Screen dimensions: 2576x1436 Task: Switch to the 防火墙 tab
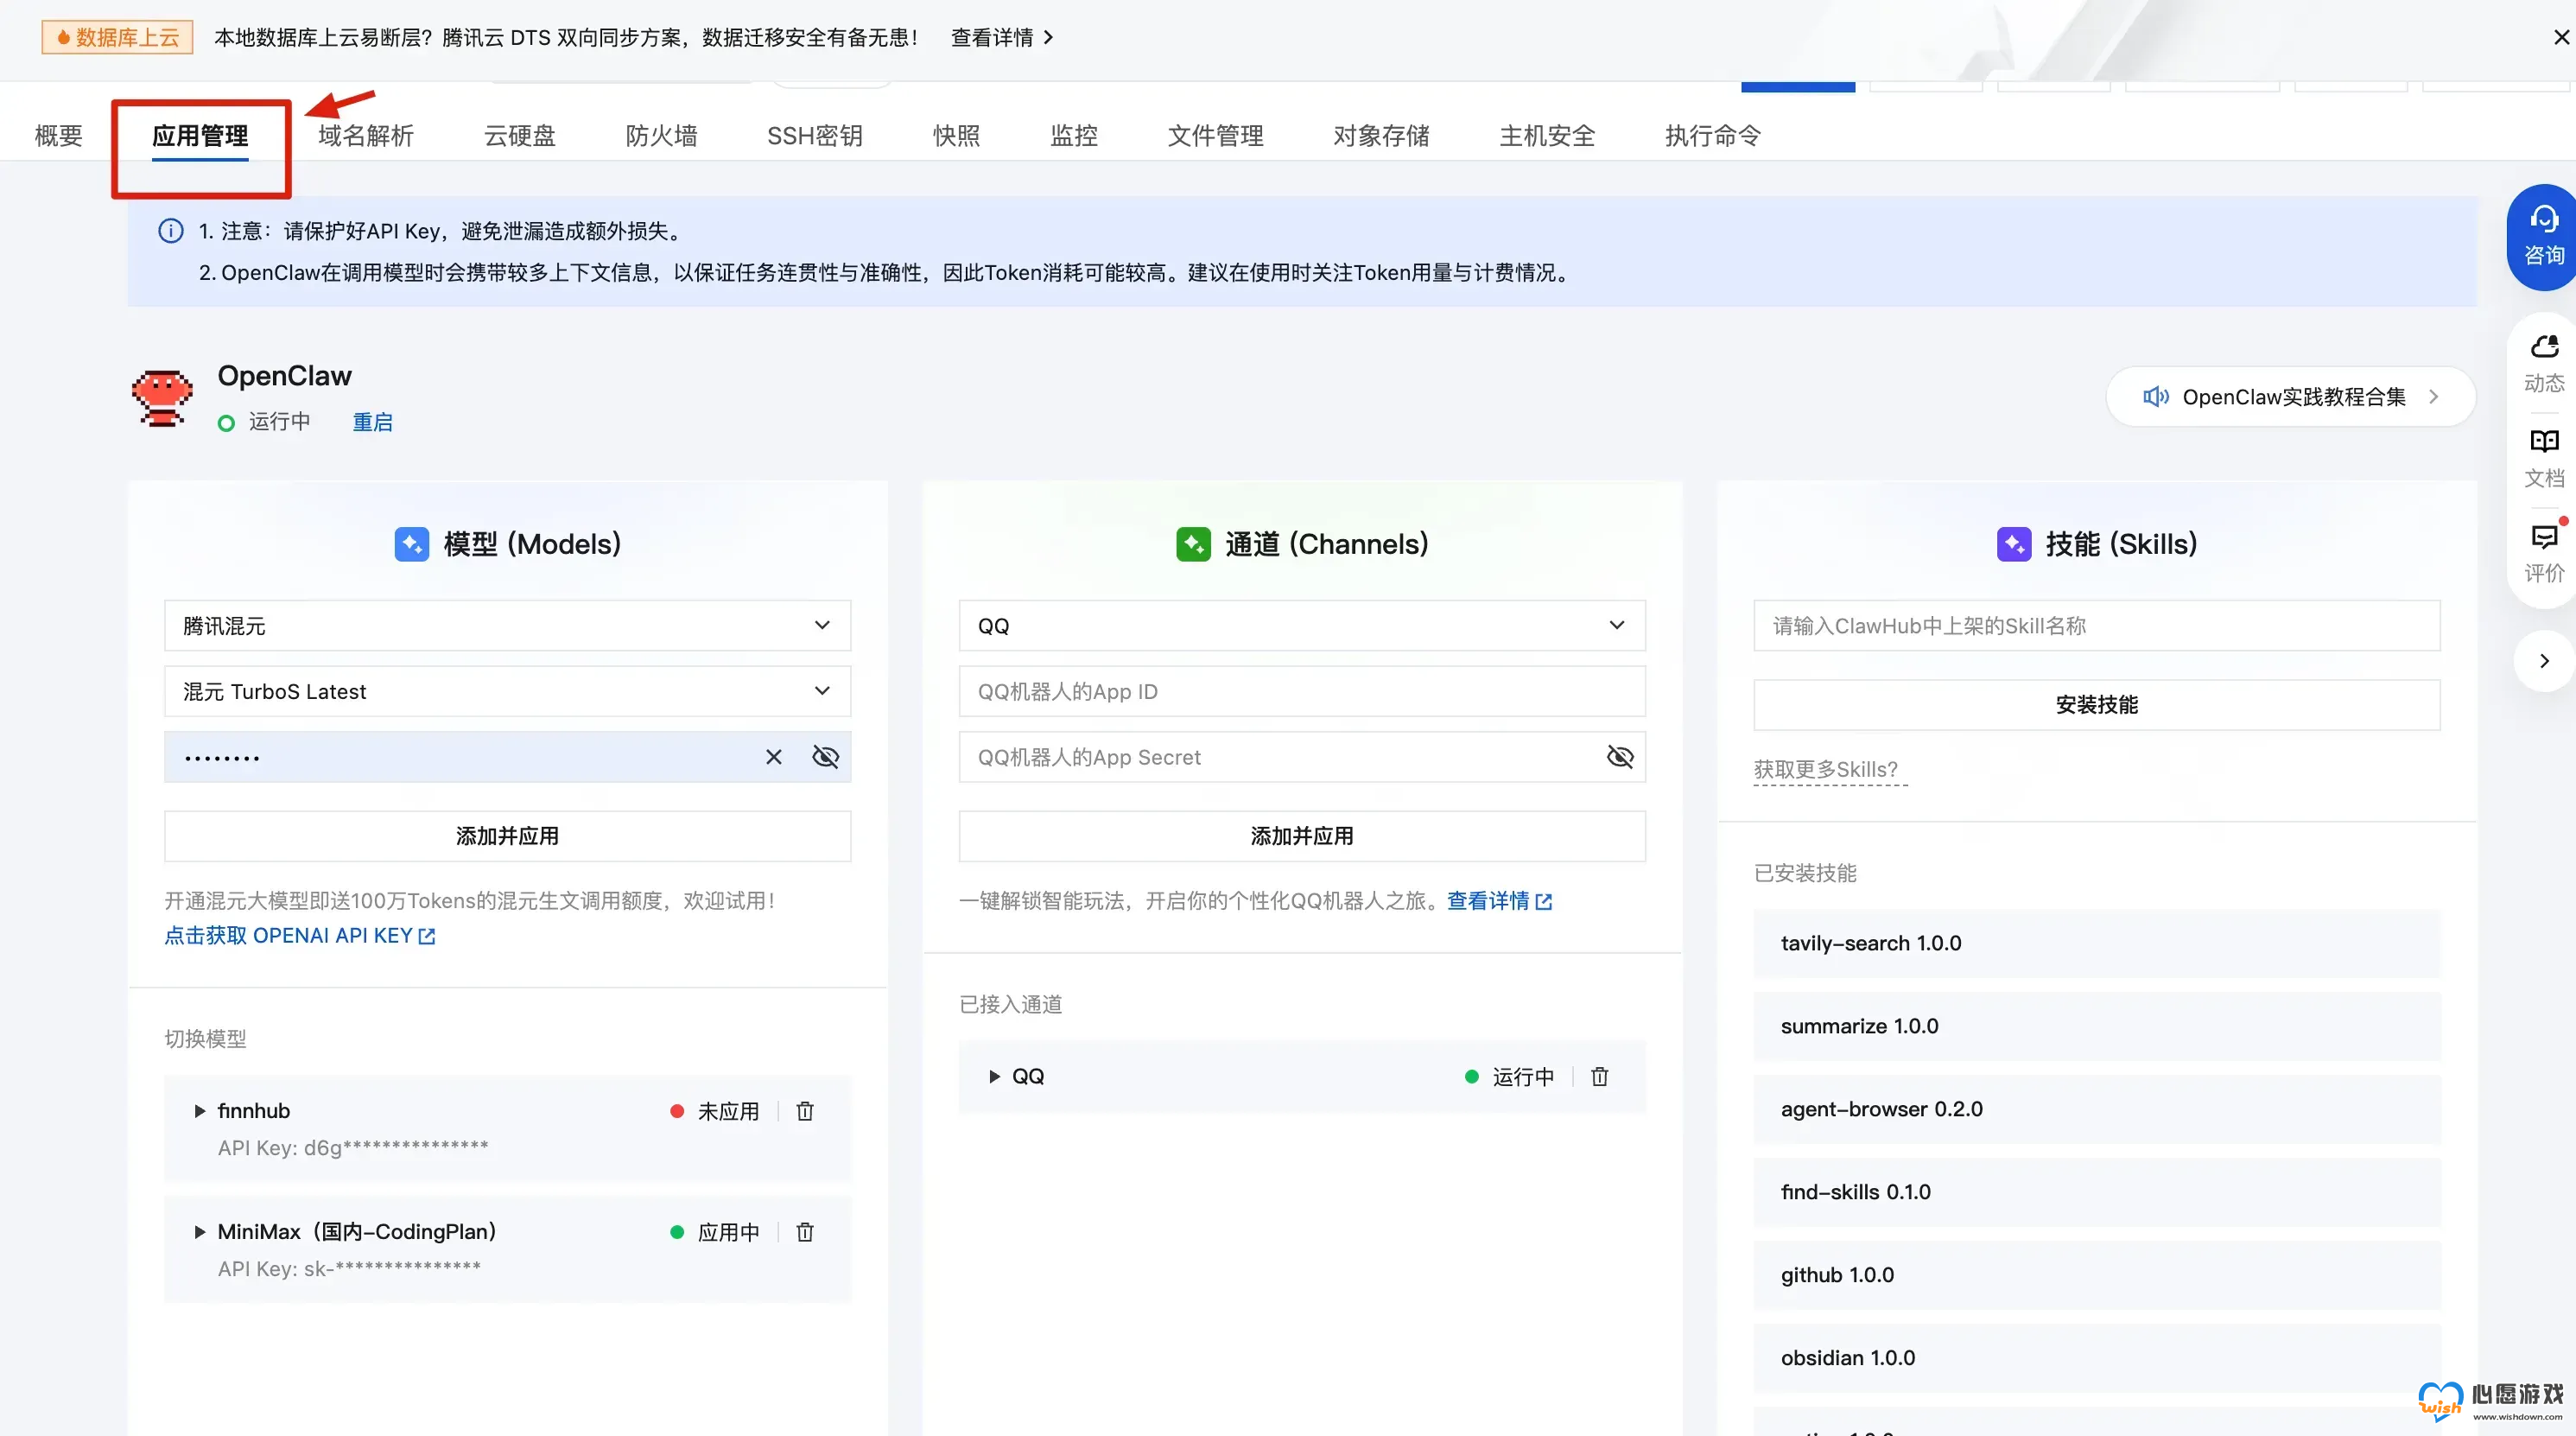[x=661, y=136]
